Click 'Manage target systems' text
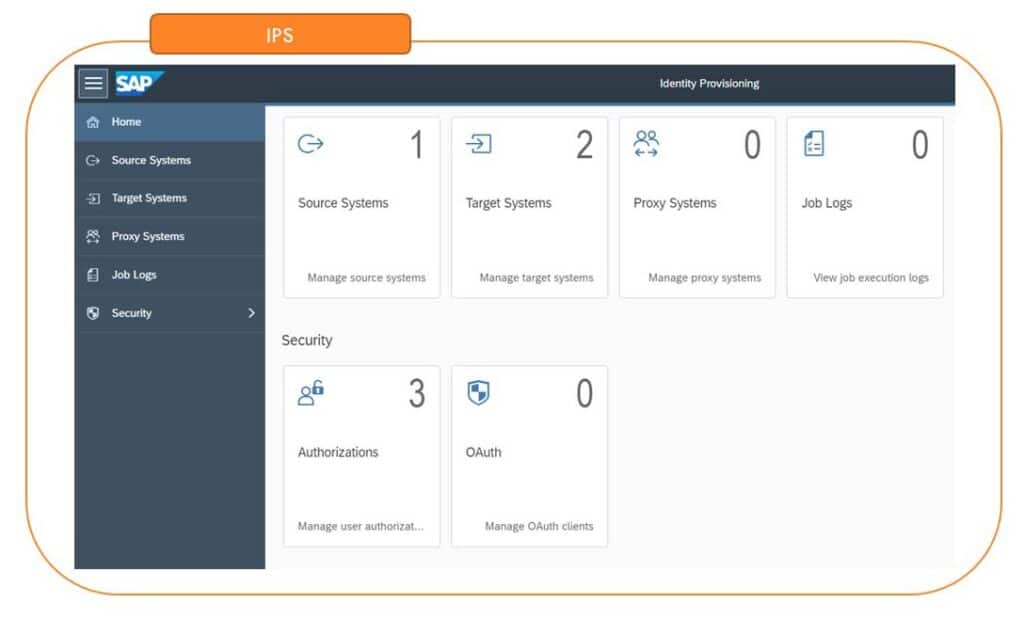This screenshot has width=1024, height=619. click(x=536, y=278)
